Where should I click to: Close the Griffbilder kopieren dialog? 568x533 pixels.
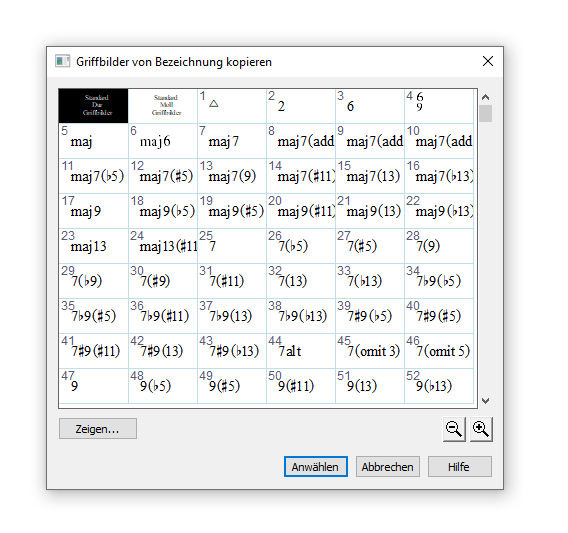tap(488, 61)
